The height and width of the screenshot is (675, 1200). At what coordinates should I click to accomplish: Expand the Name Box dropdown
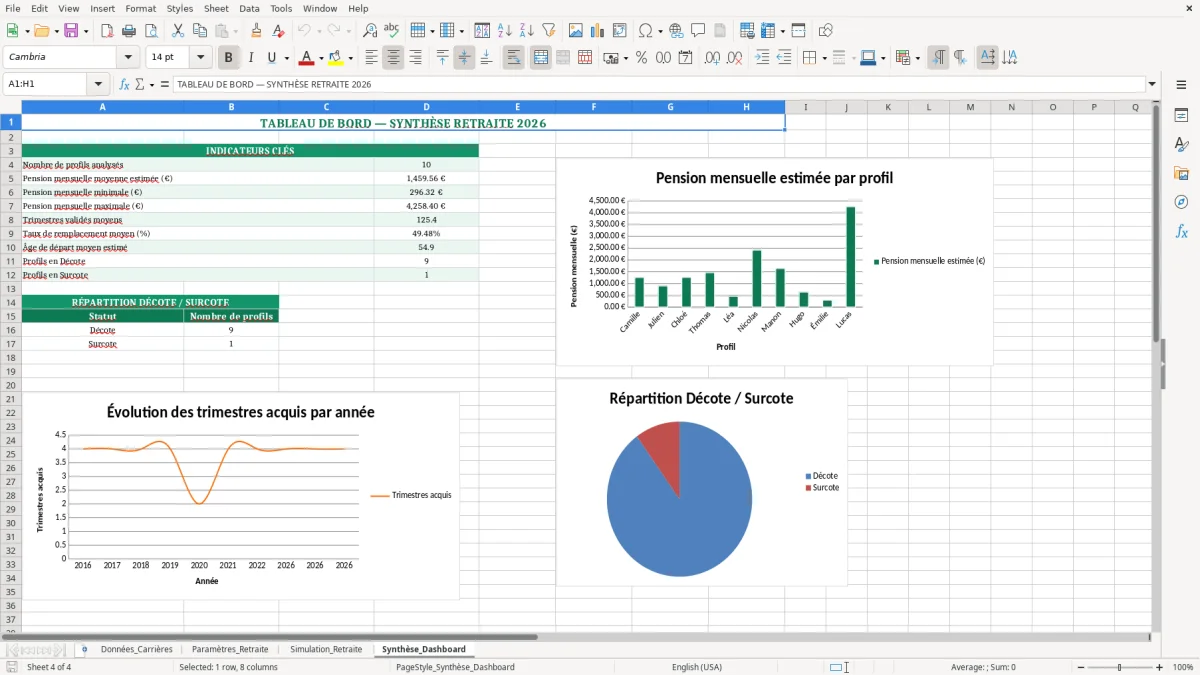(x=98, y=84)
